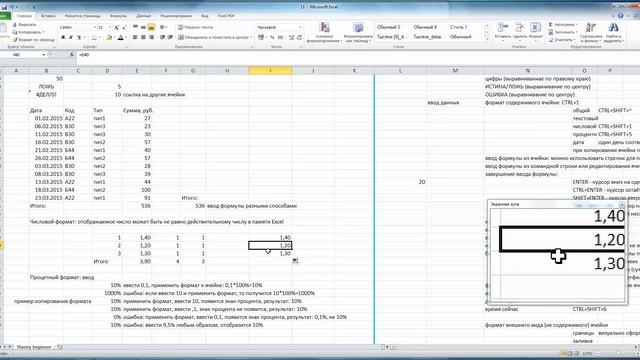This screenshot has height=360, width=640.
Task: Select cell style Обычный 5
Action: pyautogui.click(x=389, y=27)
